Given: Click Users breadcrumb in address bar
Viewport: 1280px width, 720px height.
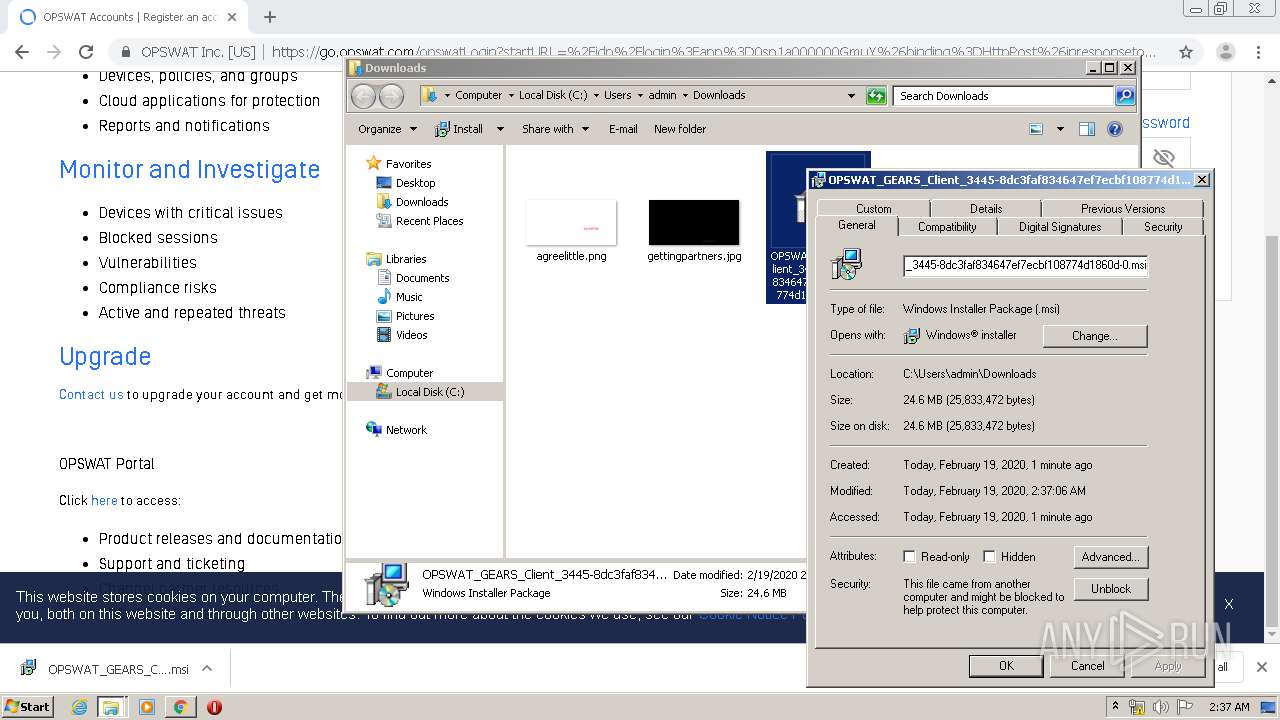Looking at the screenshot, I should coord(617,95).
